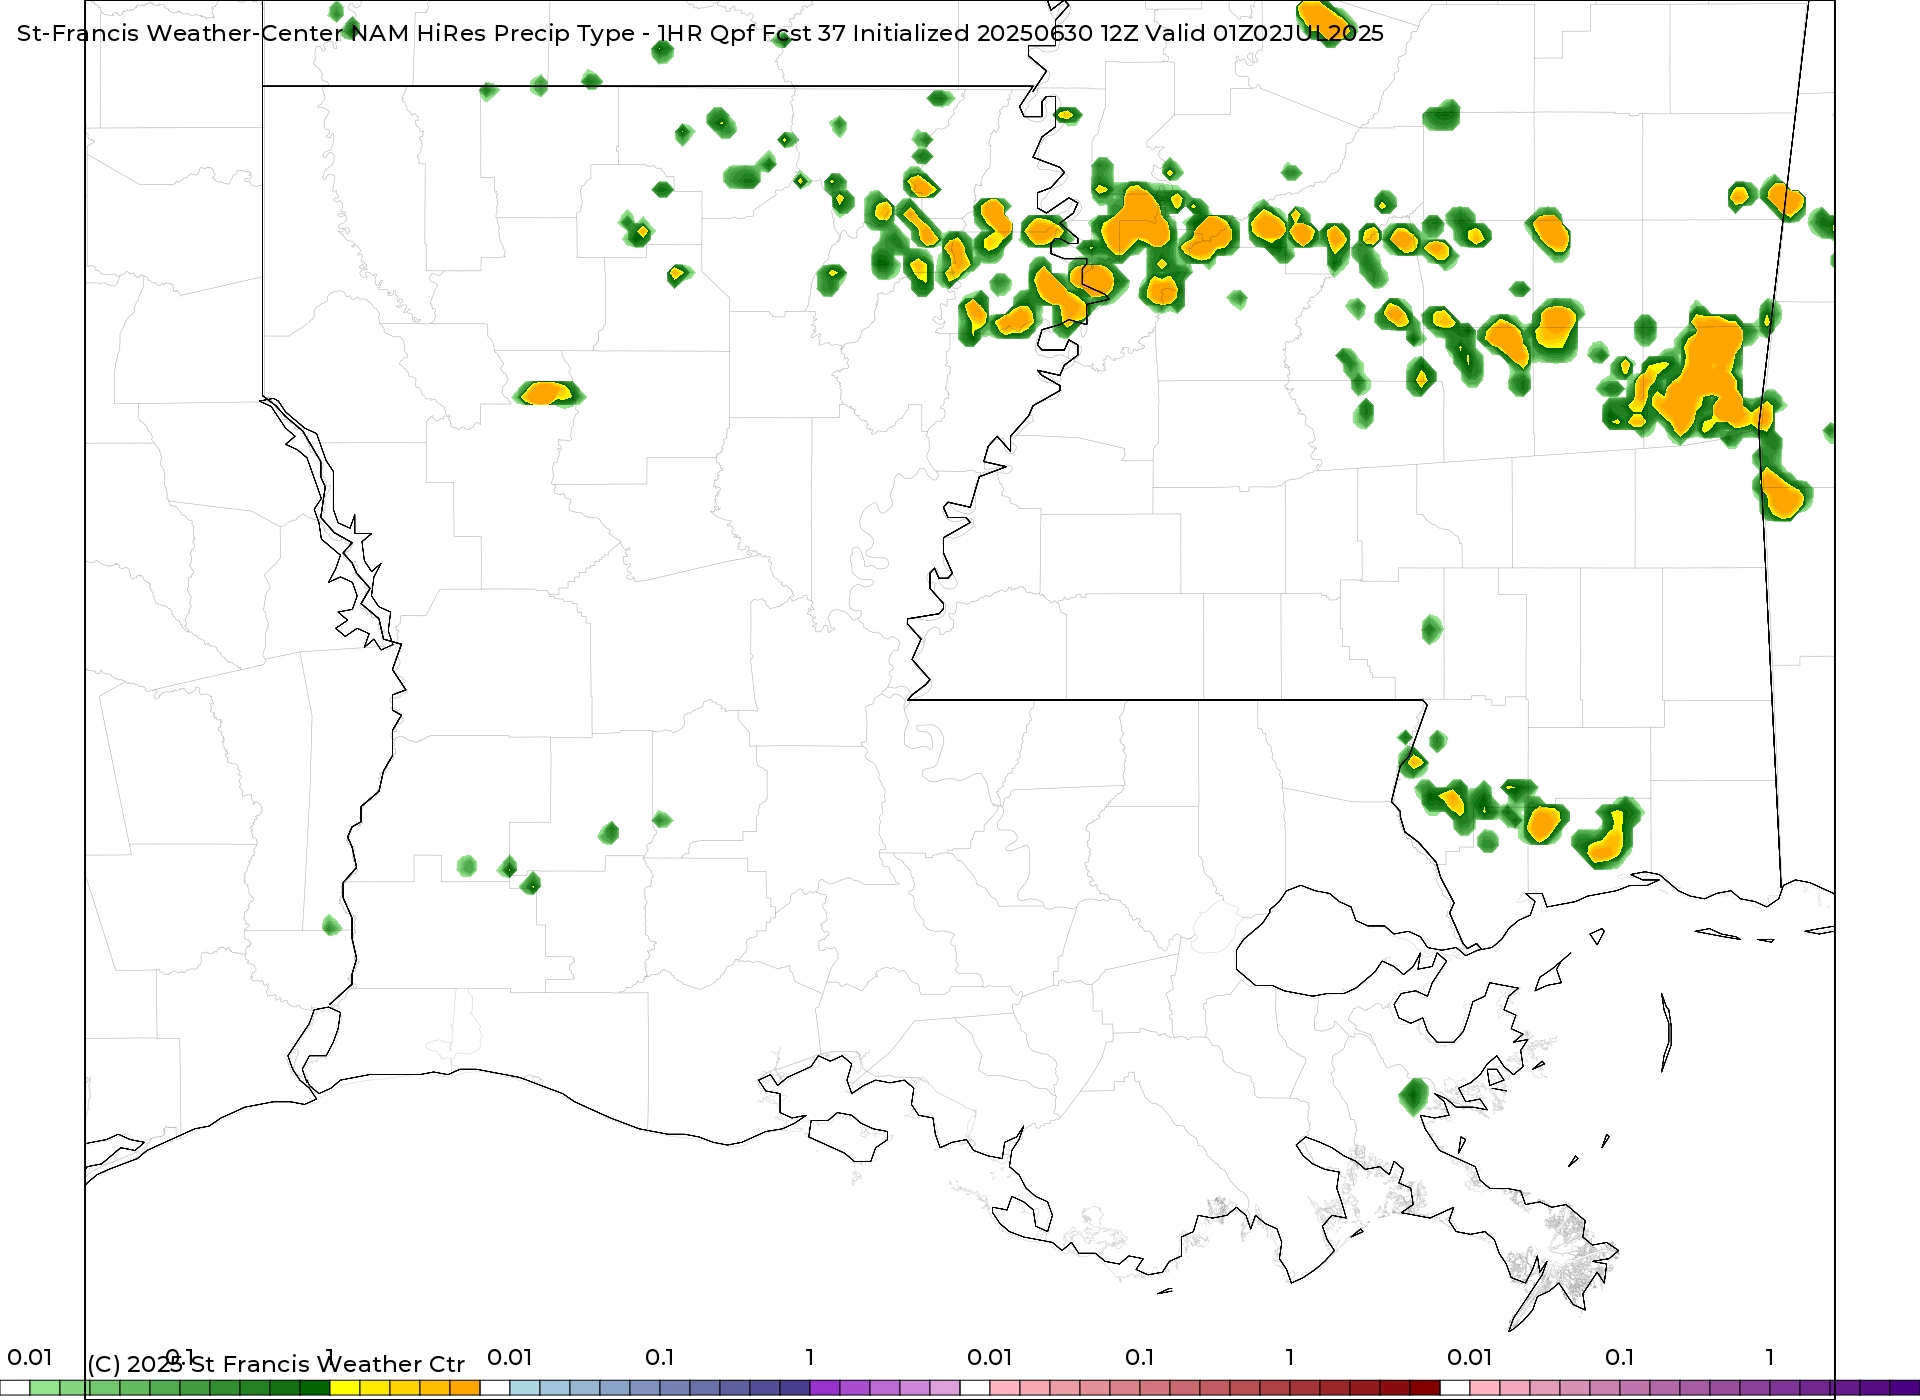1920x1400 pixels.
Task: Select the 0.1 label above the pink-purple scale
Action: click(1620, 1358)
